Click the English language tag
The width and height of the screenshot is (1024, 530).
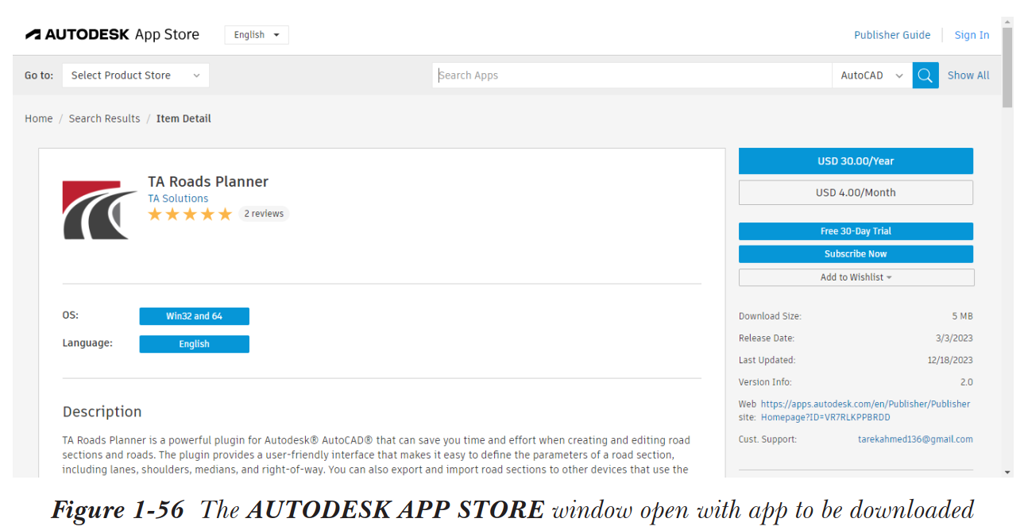pyautogui.click(x=194, y=344)
